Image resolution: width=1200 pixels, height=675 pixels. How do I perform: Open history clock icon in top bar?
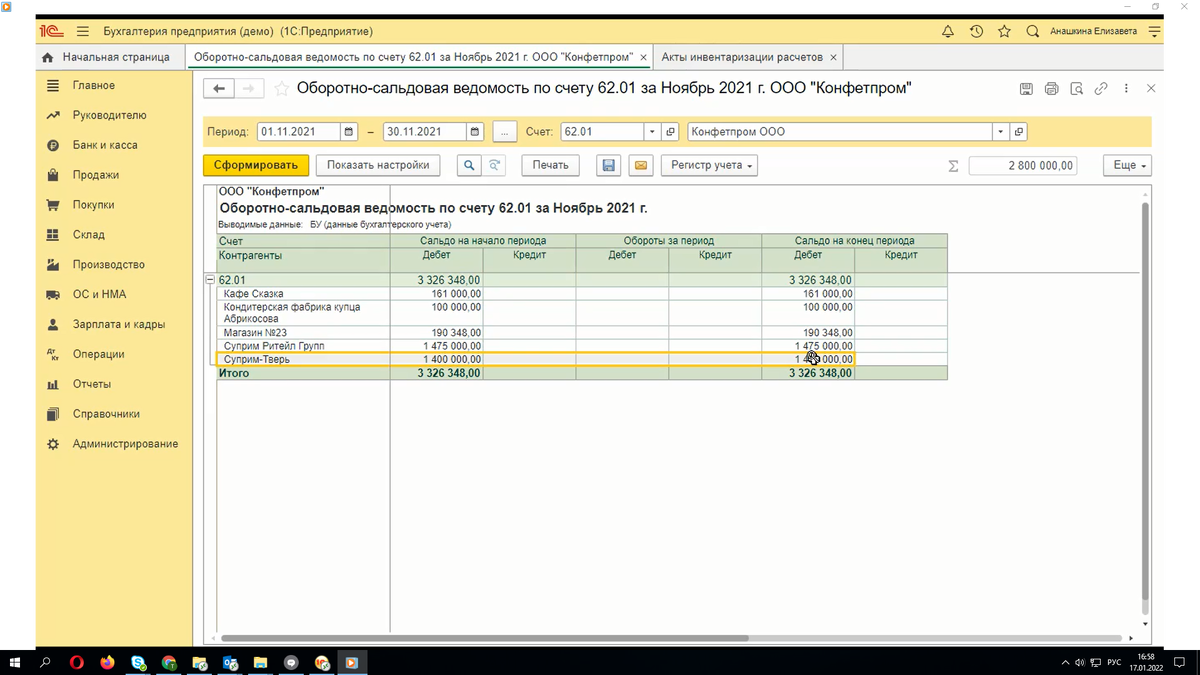click(x=977, y=32)
